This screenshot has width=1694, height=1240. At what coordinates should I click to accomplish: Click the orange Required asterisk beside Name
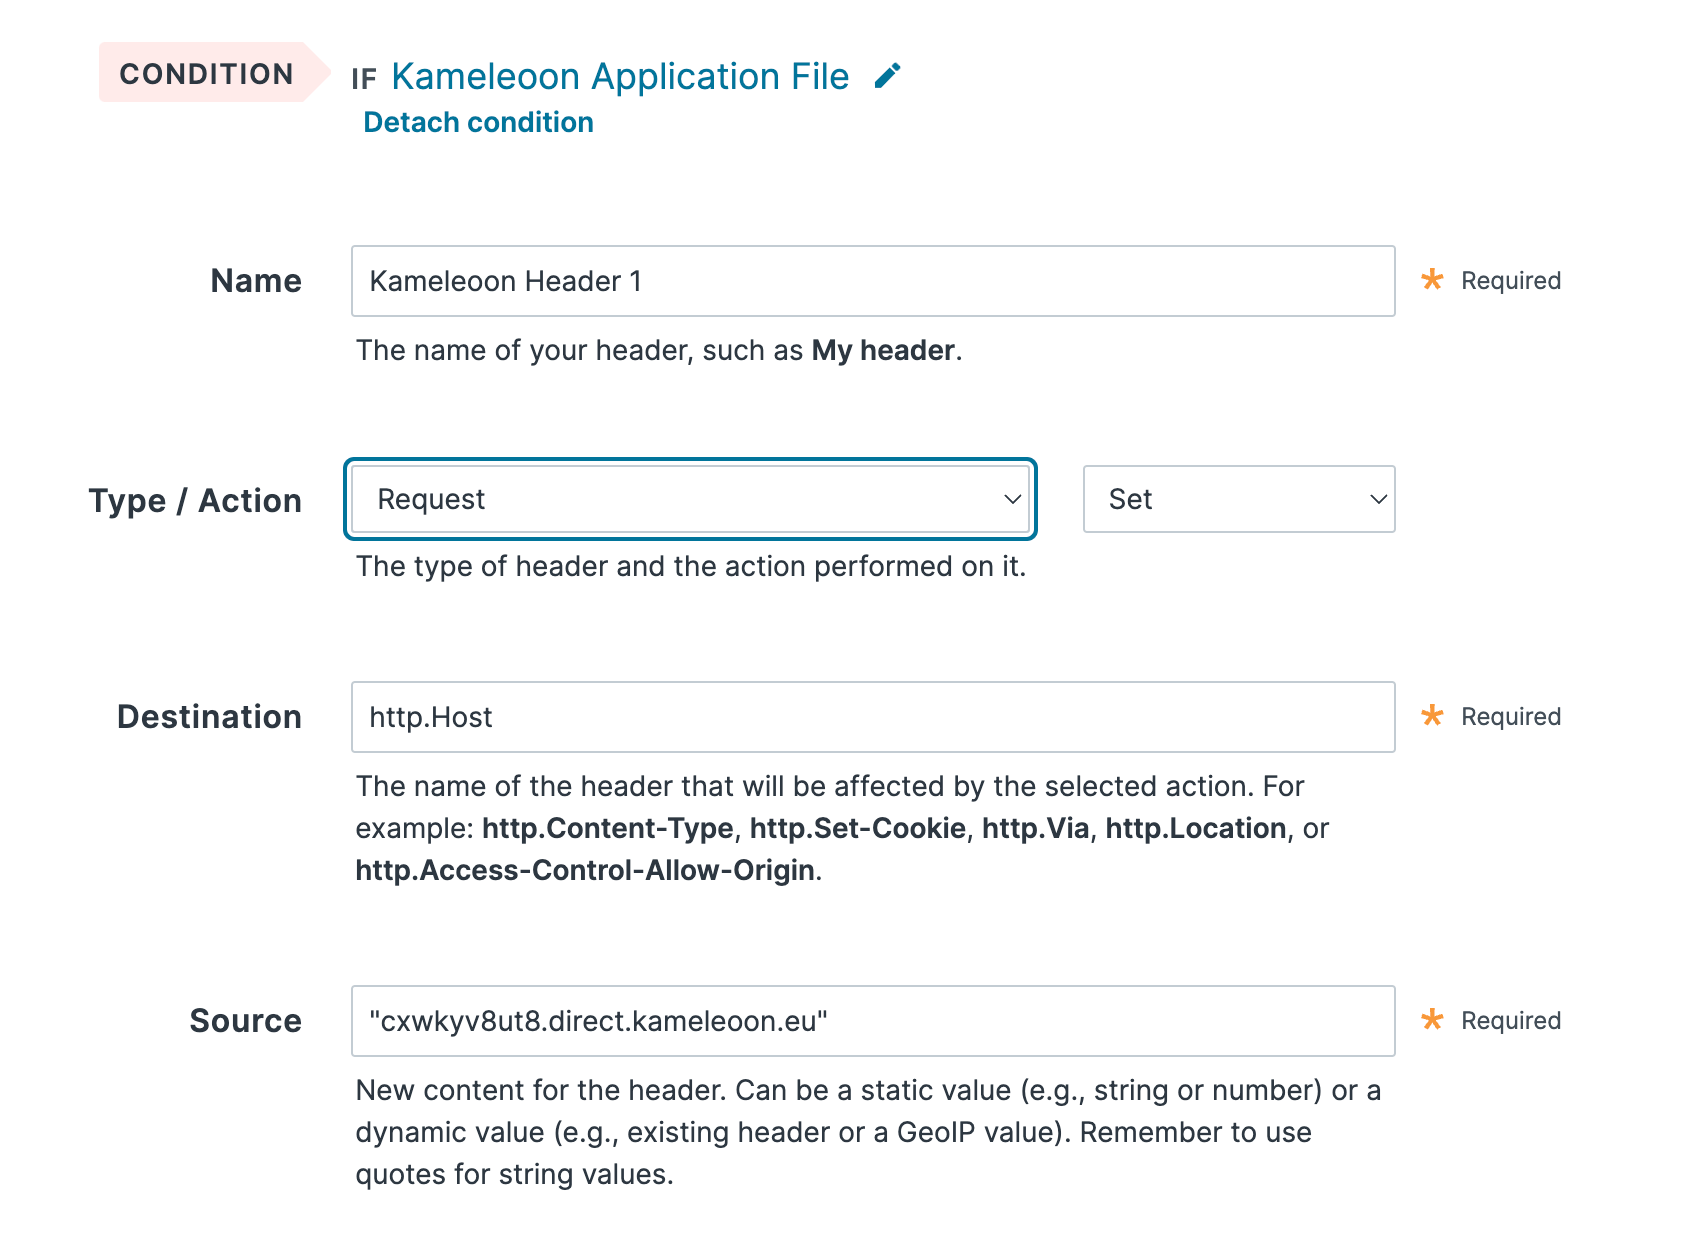point(1433,280)
